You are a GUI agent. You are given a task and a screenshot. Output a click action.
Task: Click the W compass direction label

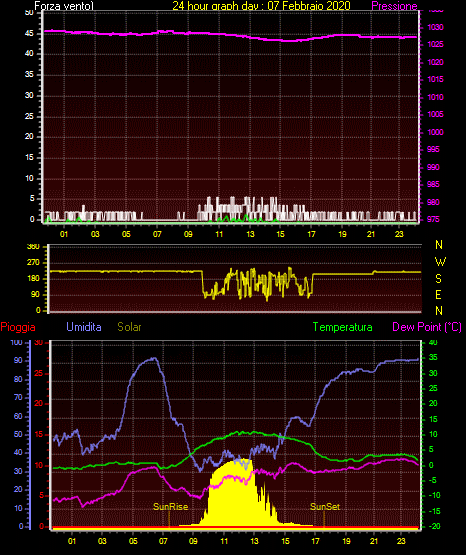pos(440,262)
